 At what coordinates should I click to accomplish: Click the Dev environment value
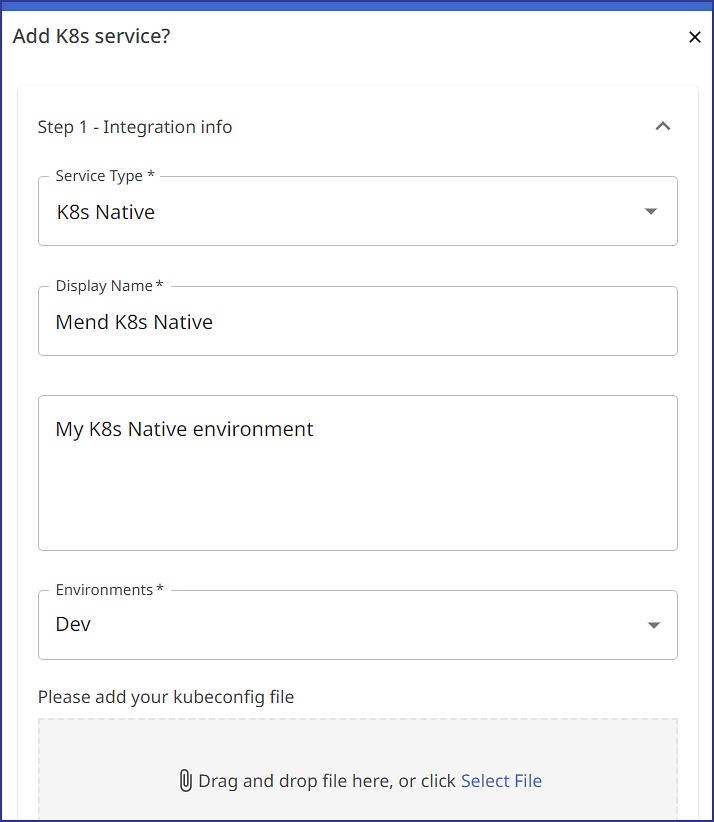click(73, 624)
